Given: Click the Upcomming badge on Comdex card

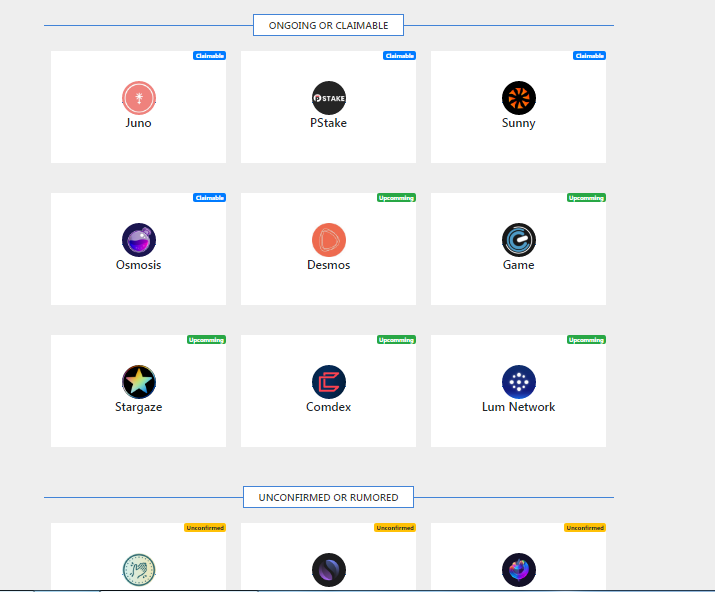Looking at the screenshot, I should click(x=396, y=340).
